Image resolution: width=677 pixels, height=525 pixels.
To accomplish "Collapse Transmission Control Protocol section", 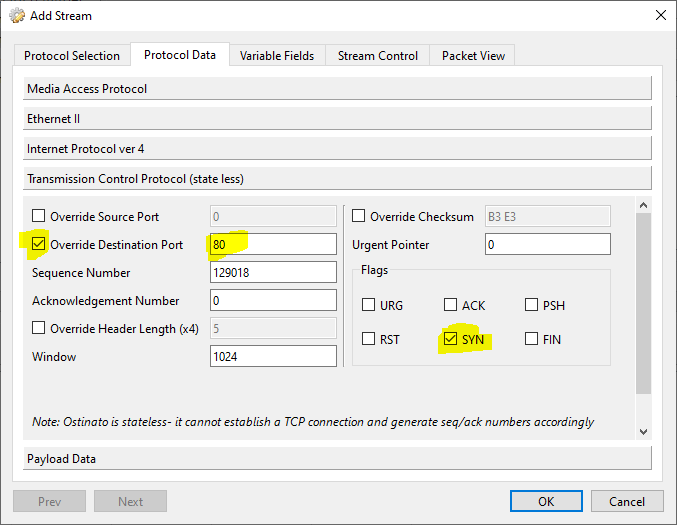I will [x=337, y=178].
